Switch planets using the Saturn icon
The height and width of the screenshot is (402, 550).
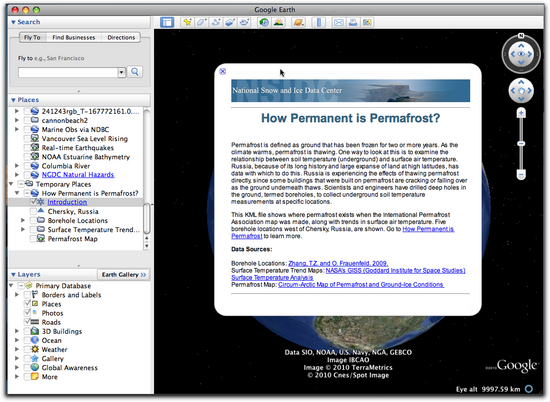(298, 22)
